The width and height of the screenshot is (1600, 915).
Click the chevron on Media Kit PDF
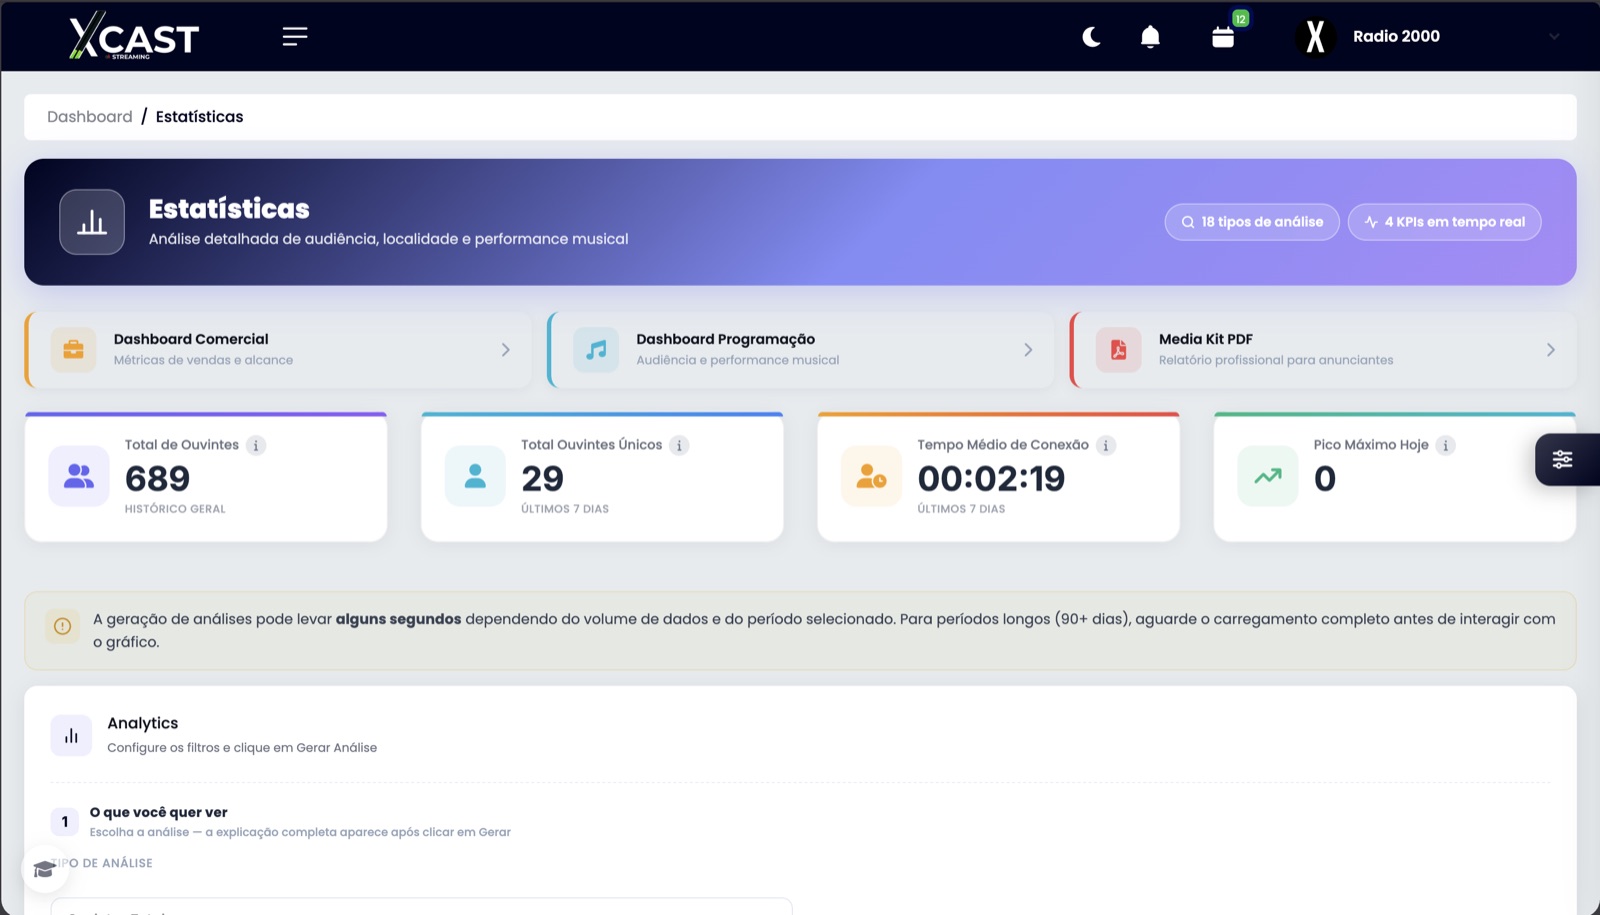tap(1551, 350)
